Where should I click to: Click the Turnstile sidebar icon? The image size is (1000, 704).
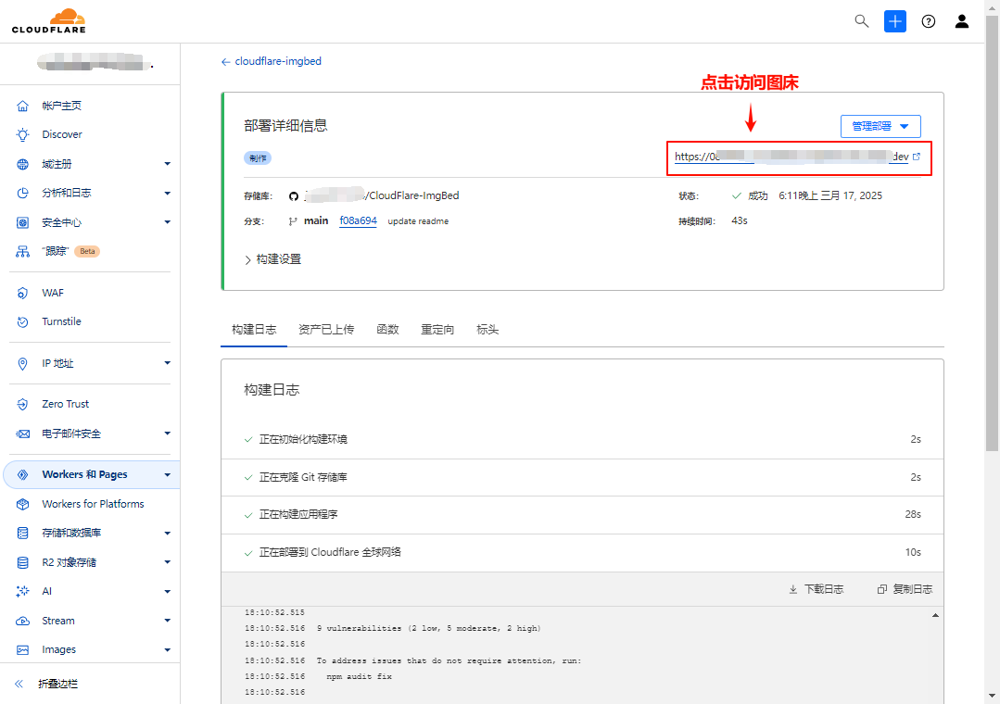23,322
